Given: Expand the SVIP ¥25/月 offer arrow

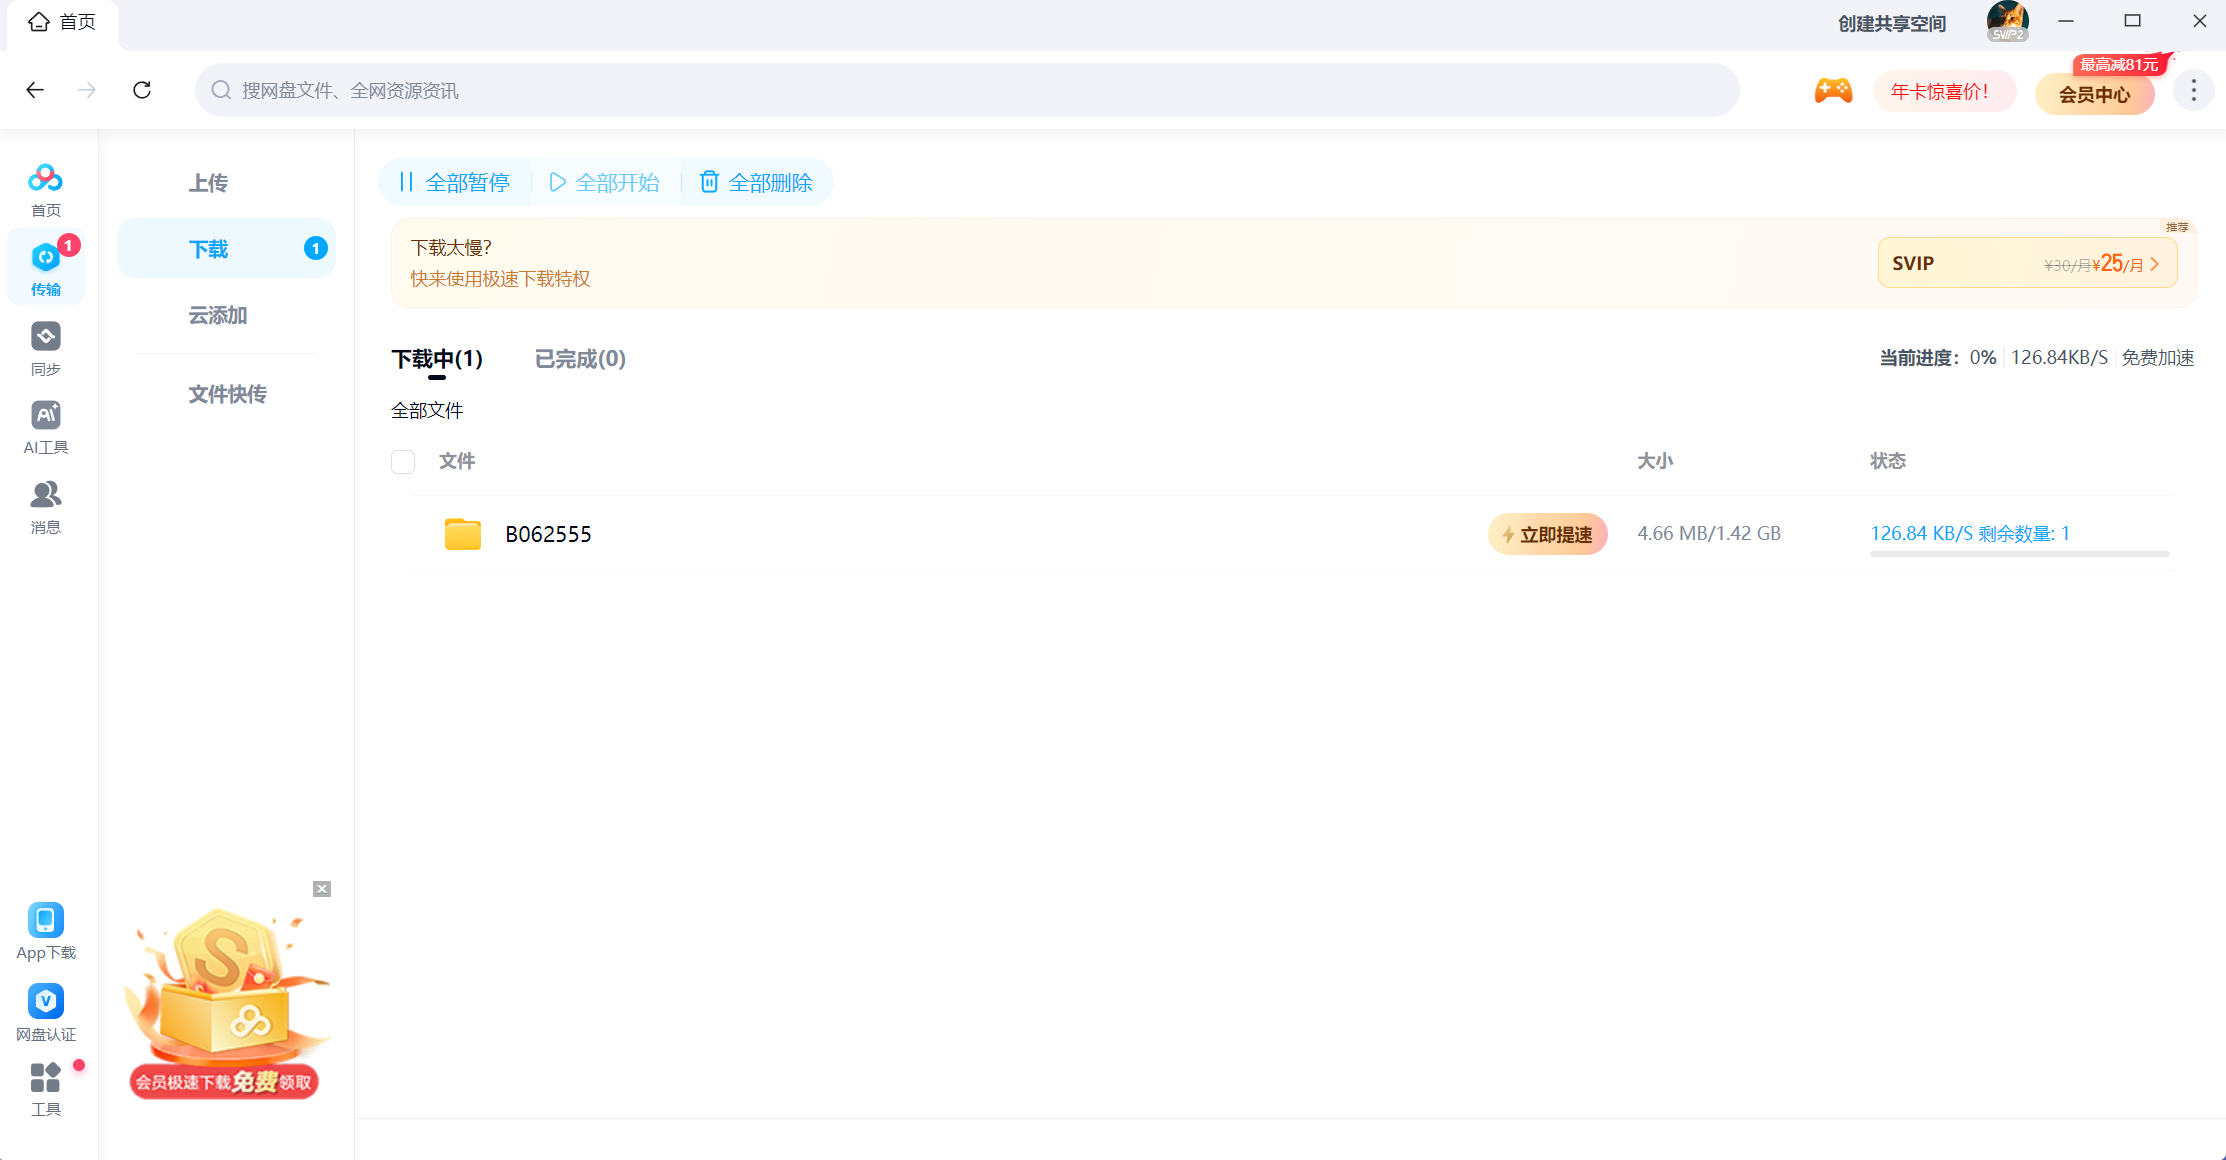Looking at the screenshot, I should 2154,264.
